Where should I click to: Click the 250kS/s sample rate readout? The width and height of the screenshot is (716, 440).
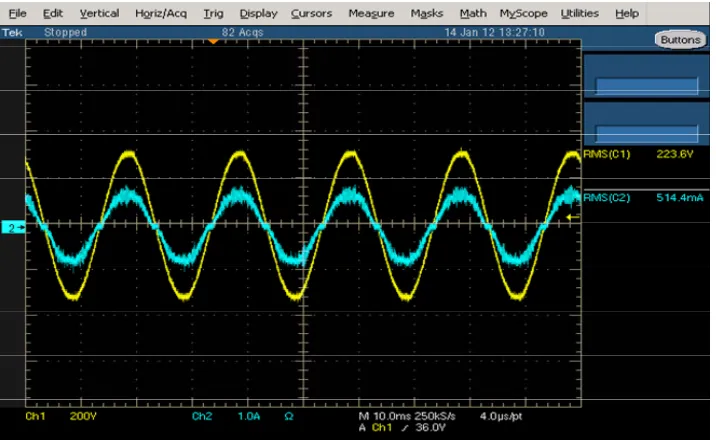pyautogui.click(x=435, y=416)
